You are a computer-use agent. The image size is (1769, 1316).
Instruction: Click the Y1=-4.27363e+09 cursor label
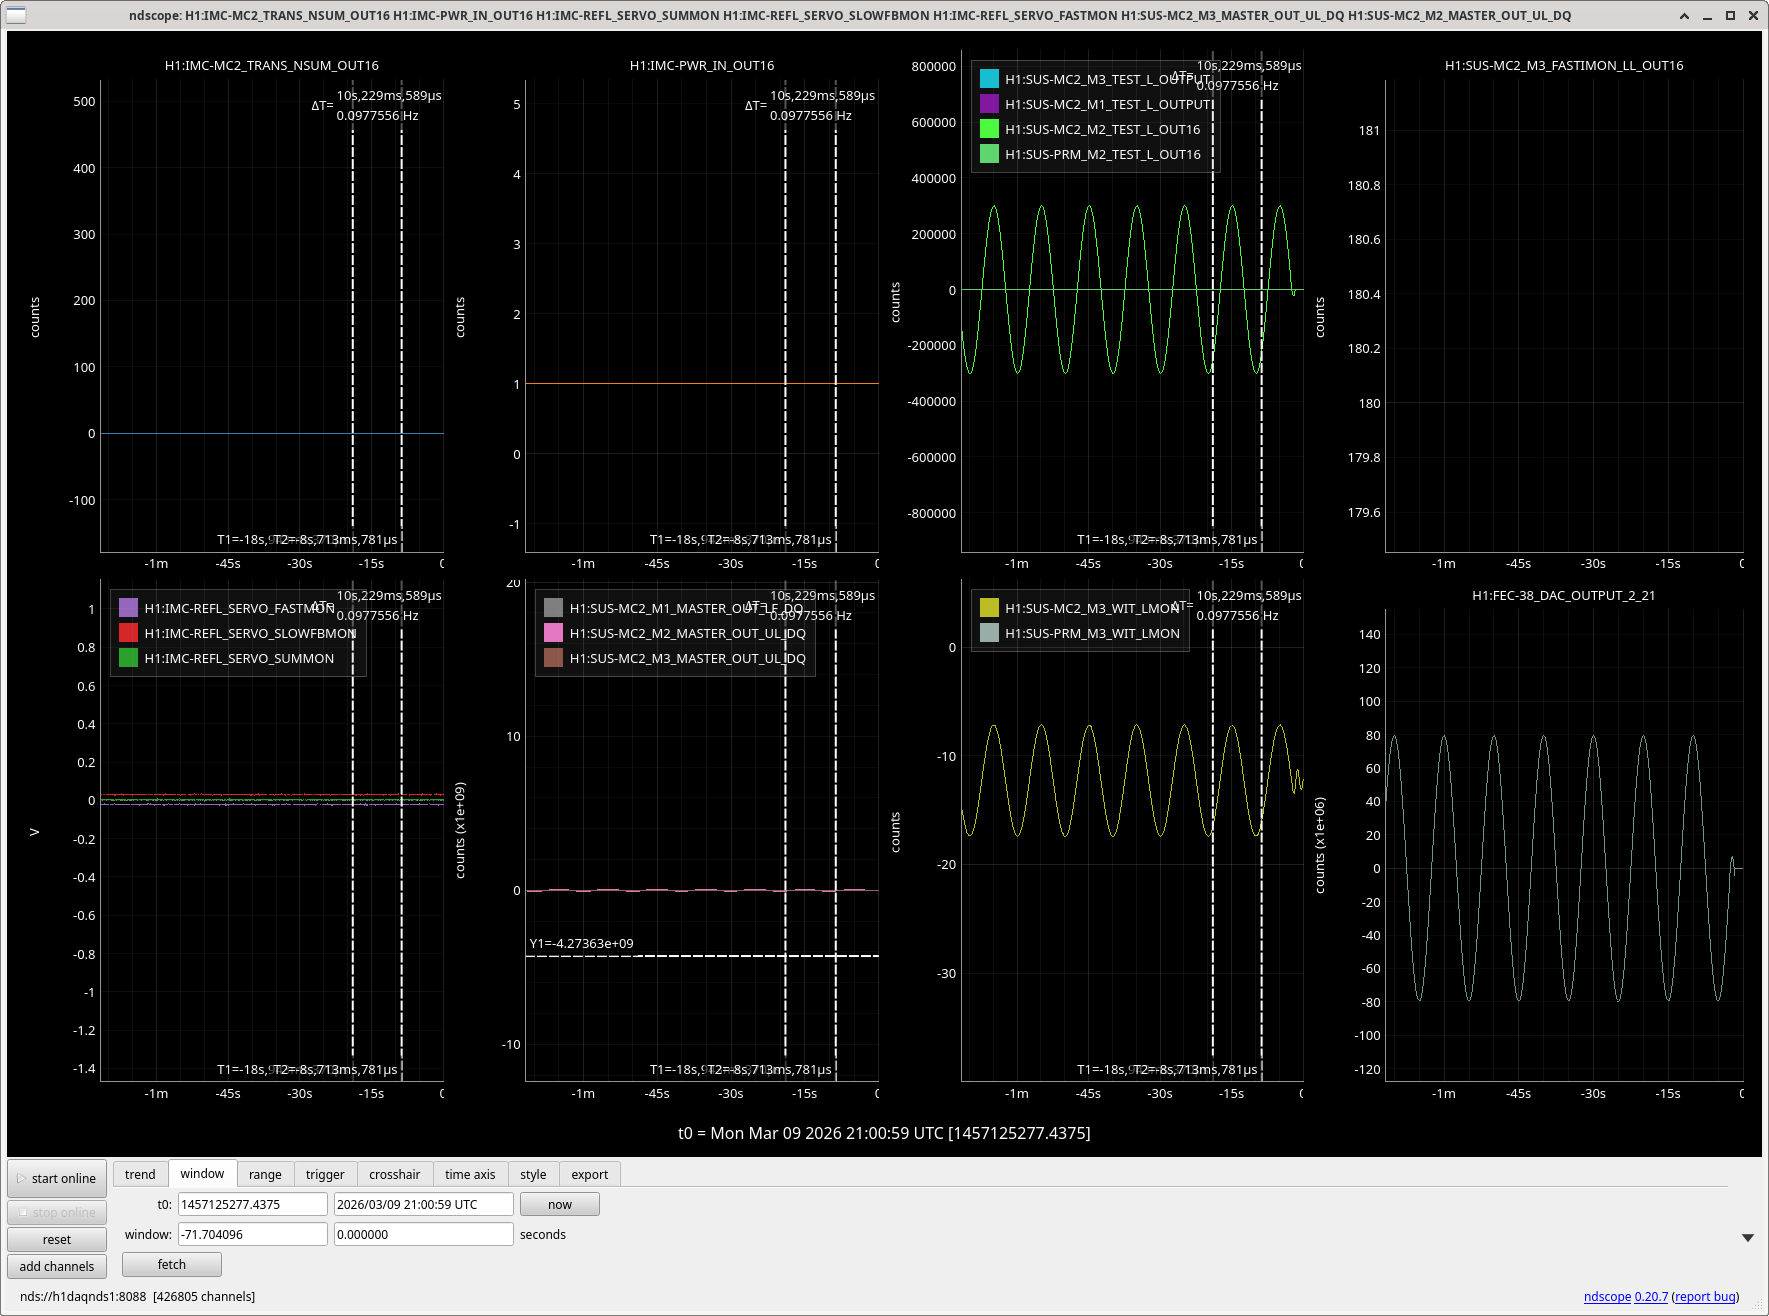581,944
